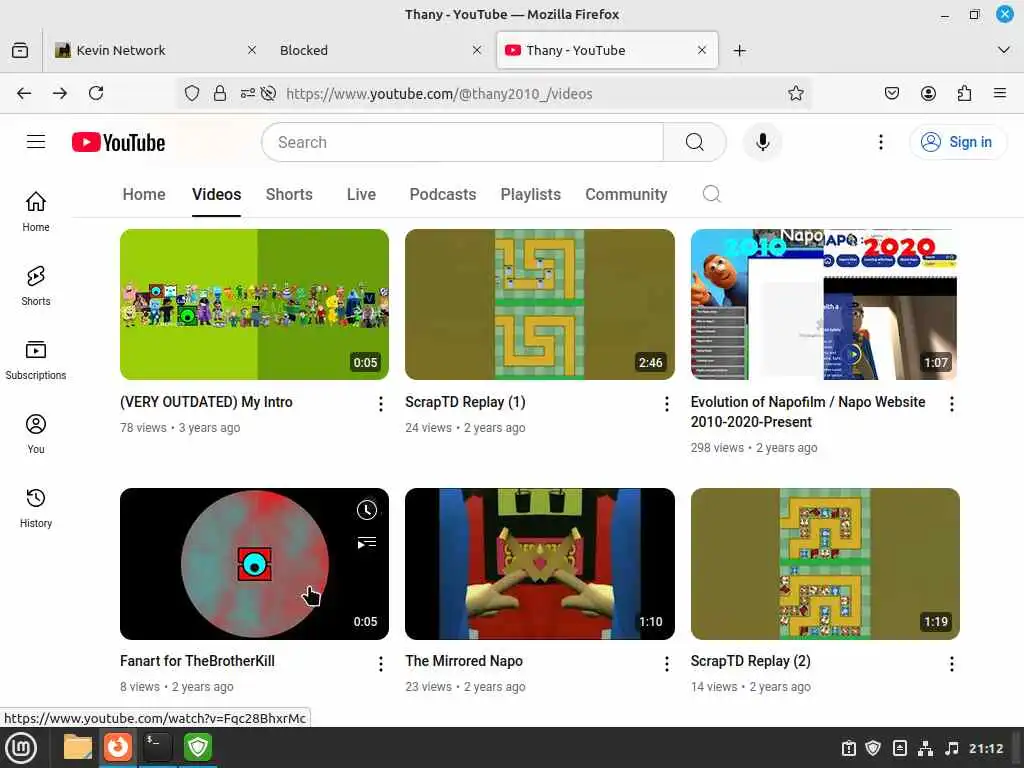Open Shorts in the YouTube sidebar
Image resolution: width=1024 pixels, height=768 pixels.
tap(36, 285)
